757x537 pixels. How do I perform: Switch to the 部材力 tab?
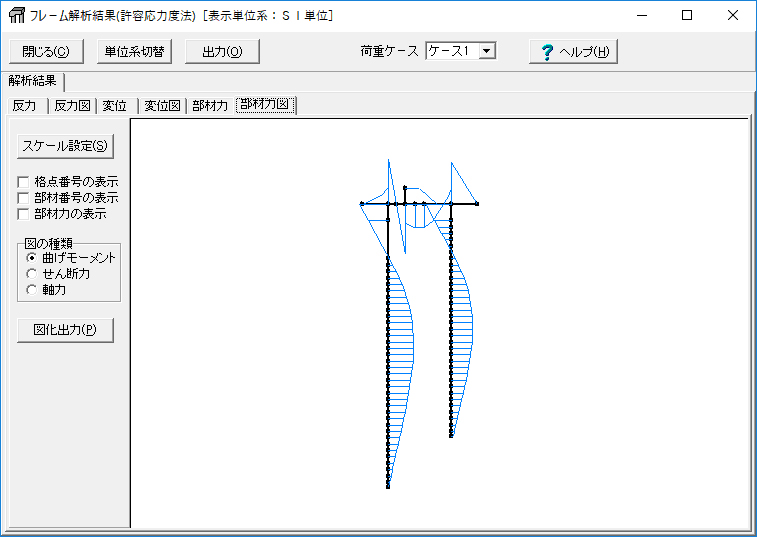210,105
